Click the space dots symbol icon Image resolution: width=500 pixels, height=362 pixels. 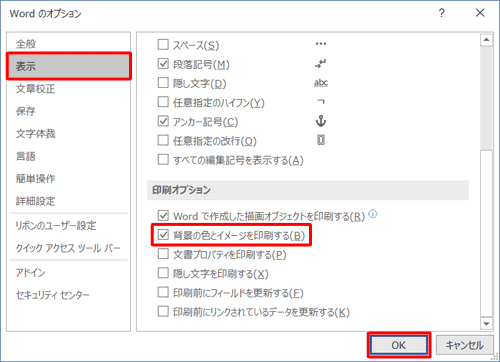click(x=321, y=44)
